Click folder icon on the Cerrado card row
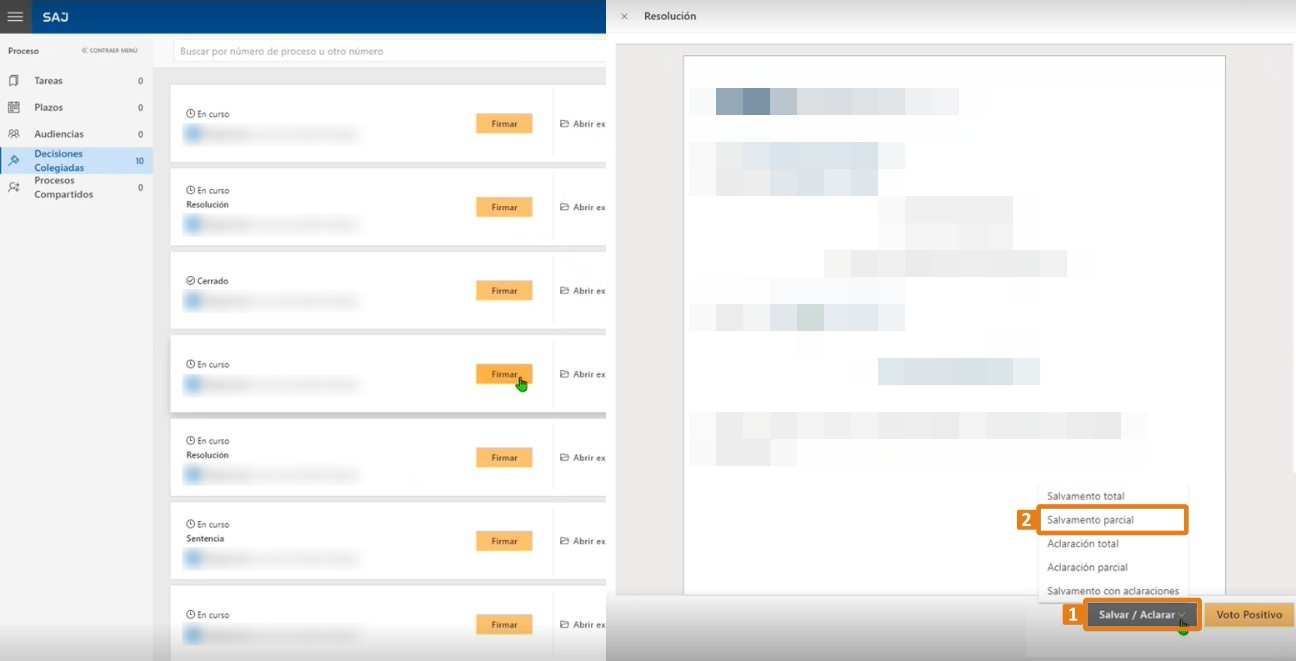The width and height of the screenshot is (1296, 661). [564, 291]
